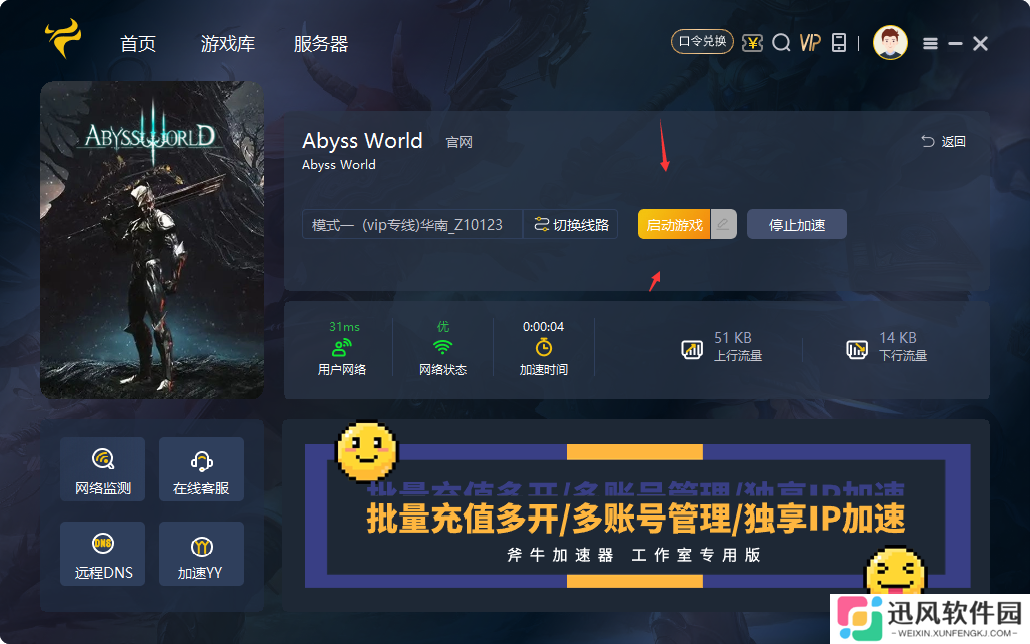This screenshot has height=644, width=1030.
Task: Click the Abyss World cover poster
Action: click(x=152, y=239)
